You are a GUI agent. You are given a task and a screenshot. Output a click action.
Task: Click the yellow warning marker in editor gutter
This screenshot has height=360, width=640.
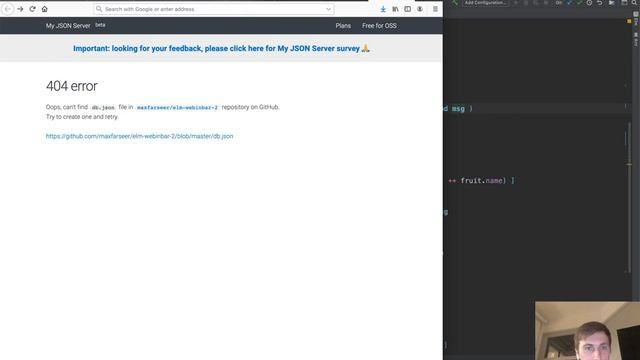click(x=629, y=21)
